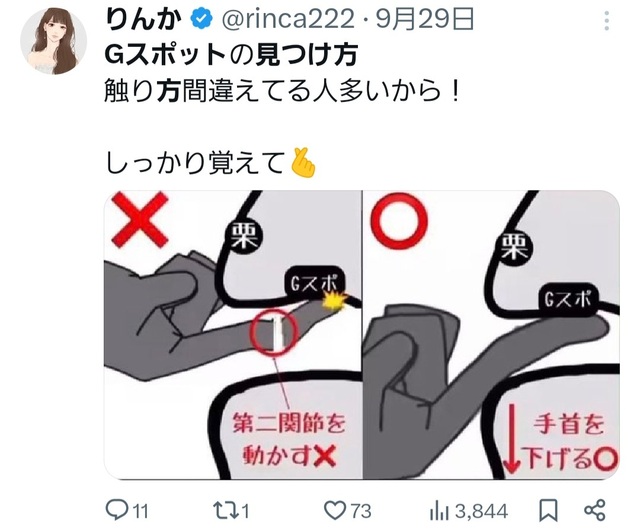Viewport: 640px width, 532px height.
Task: Click the tweet text line しっかり覚えて
Action: (195, 163)
